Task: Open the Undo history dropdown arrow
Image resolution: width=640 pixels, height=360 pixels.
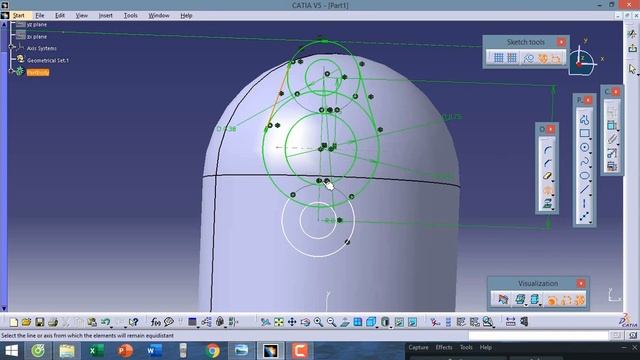Action: (x=111, y=327)
